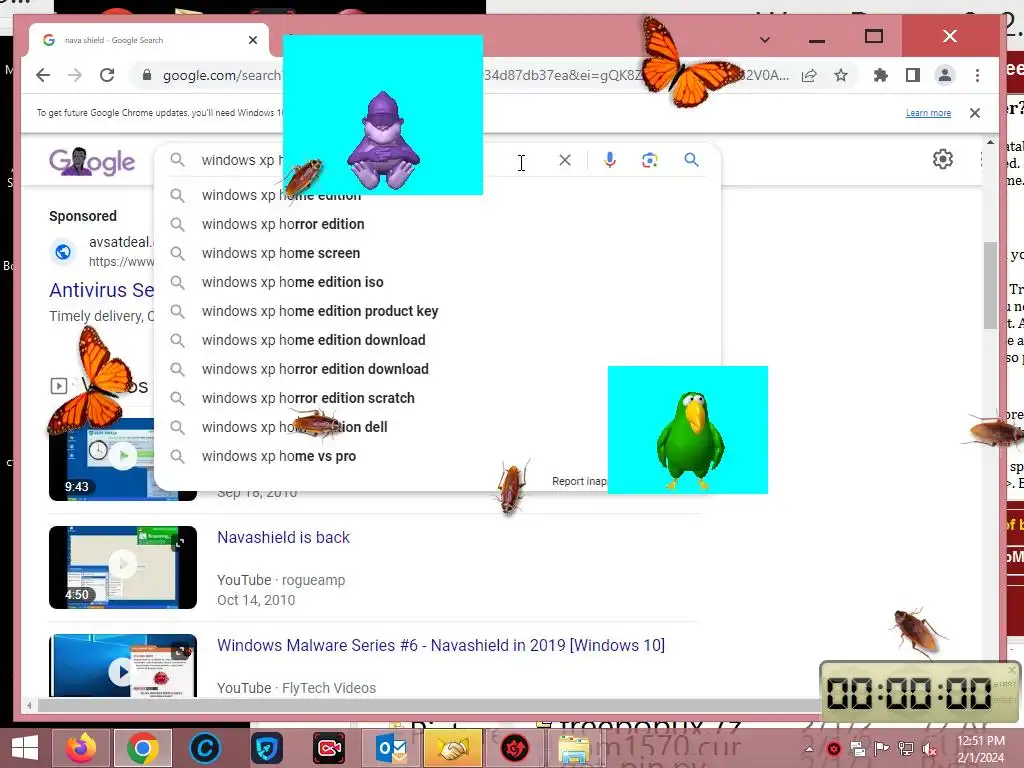Open the red gear app in taskbar

(x=515, y=748)
